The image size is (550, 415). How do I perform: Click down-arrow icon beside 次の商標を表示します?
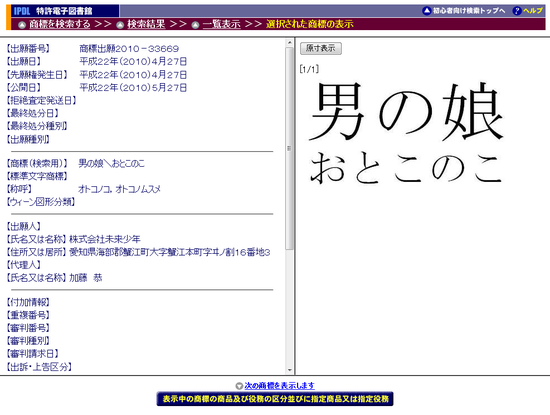click(x=239, y=386)
